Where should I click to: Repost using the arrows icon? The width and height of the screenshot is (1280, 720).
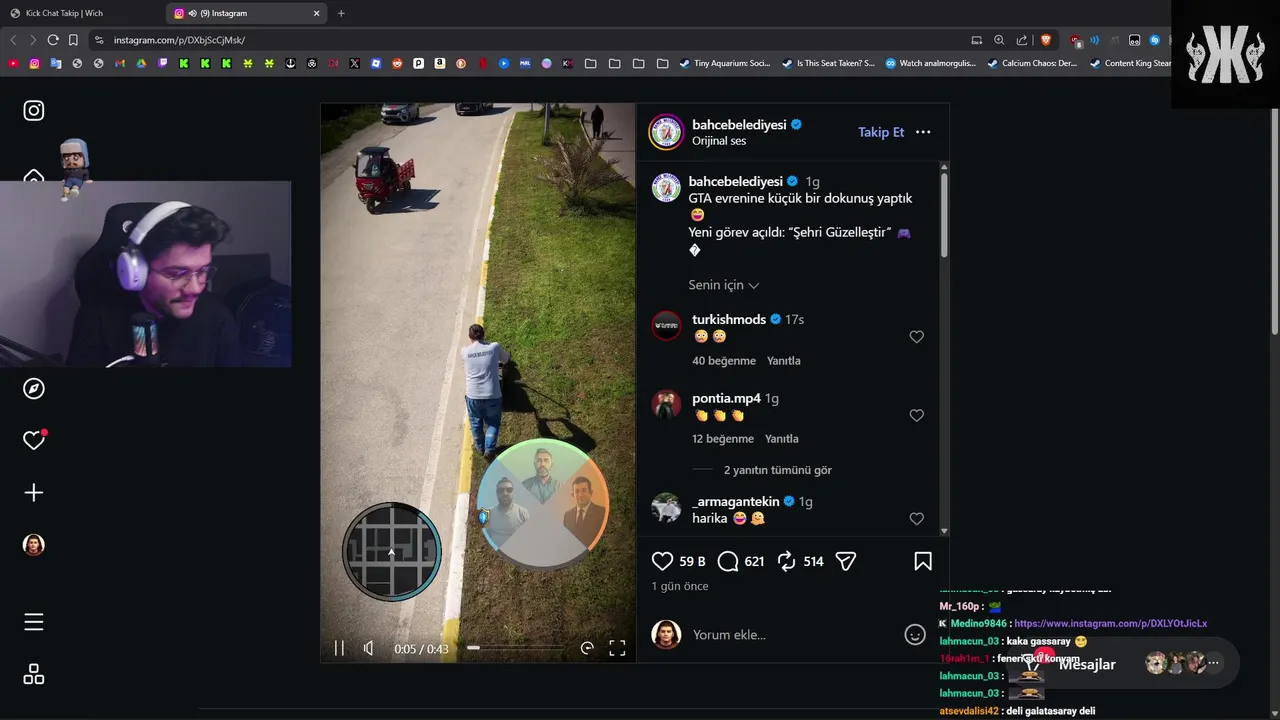pyautogui.click(x=787, y=561)
